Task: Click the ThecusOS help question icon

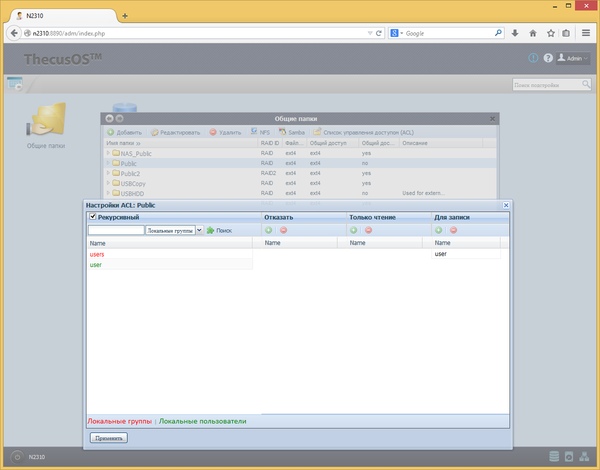Action: click(x=549, y=58)
